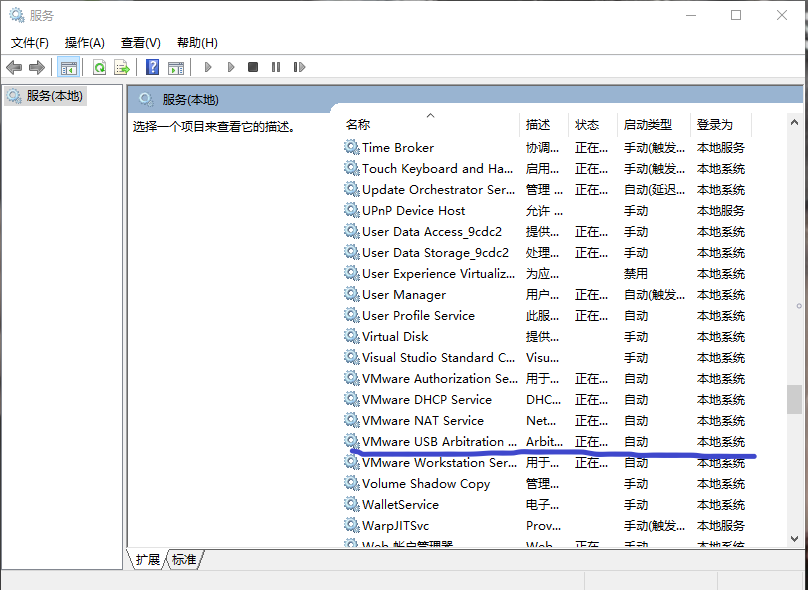Screen dimensions: 808x590
Task: Toggle the show/hide console tree icon
Action: click(x=67, y=67)
